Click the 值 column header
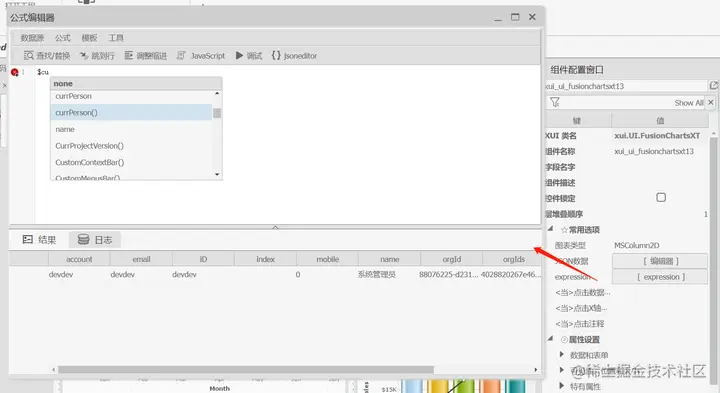This screenshot has height=393, width=720. (x=660, y=120)
